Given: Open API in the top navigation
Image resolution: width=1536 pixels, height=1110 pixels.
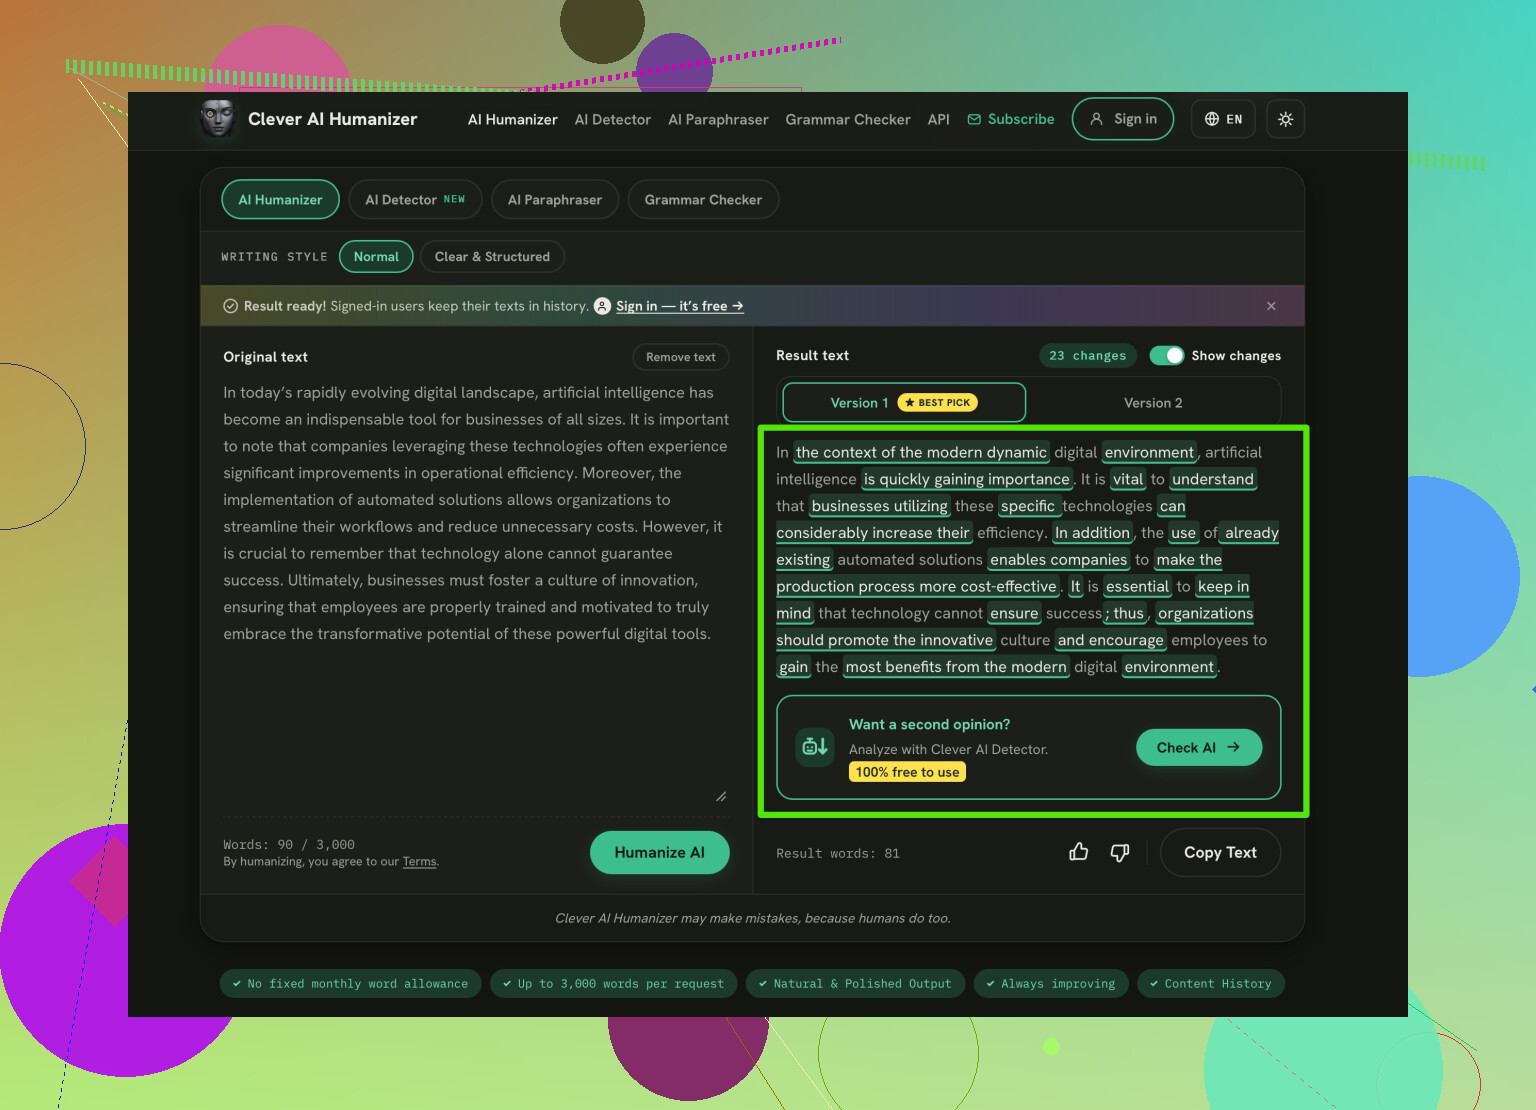Looking at the screenshot, I should tap(938, 119).
